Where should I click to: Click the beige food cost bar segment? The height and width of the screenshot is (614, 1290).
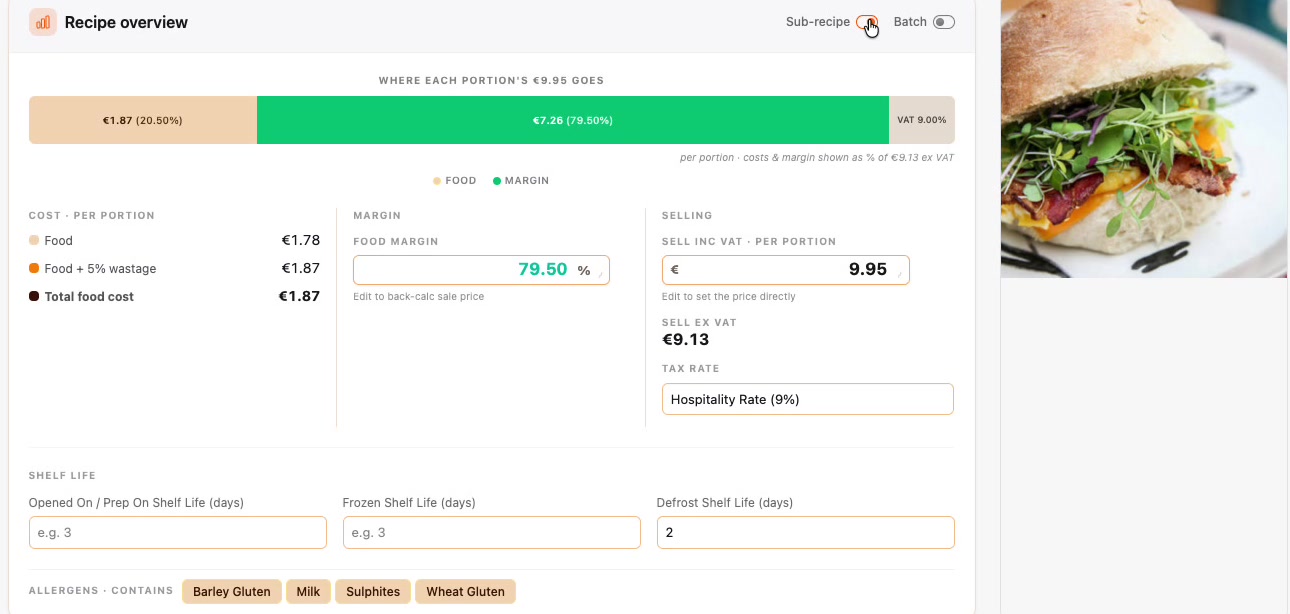[x=143, y=120]
